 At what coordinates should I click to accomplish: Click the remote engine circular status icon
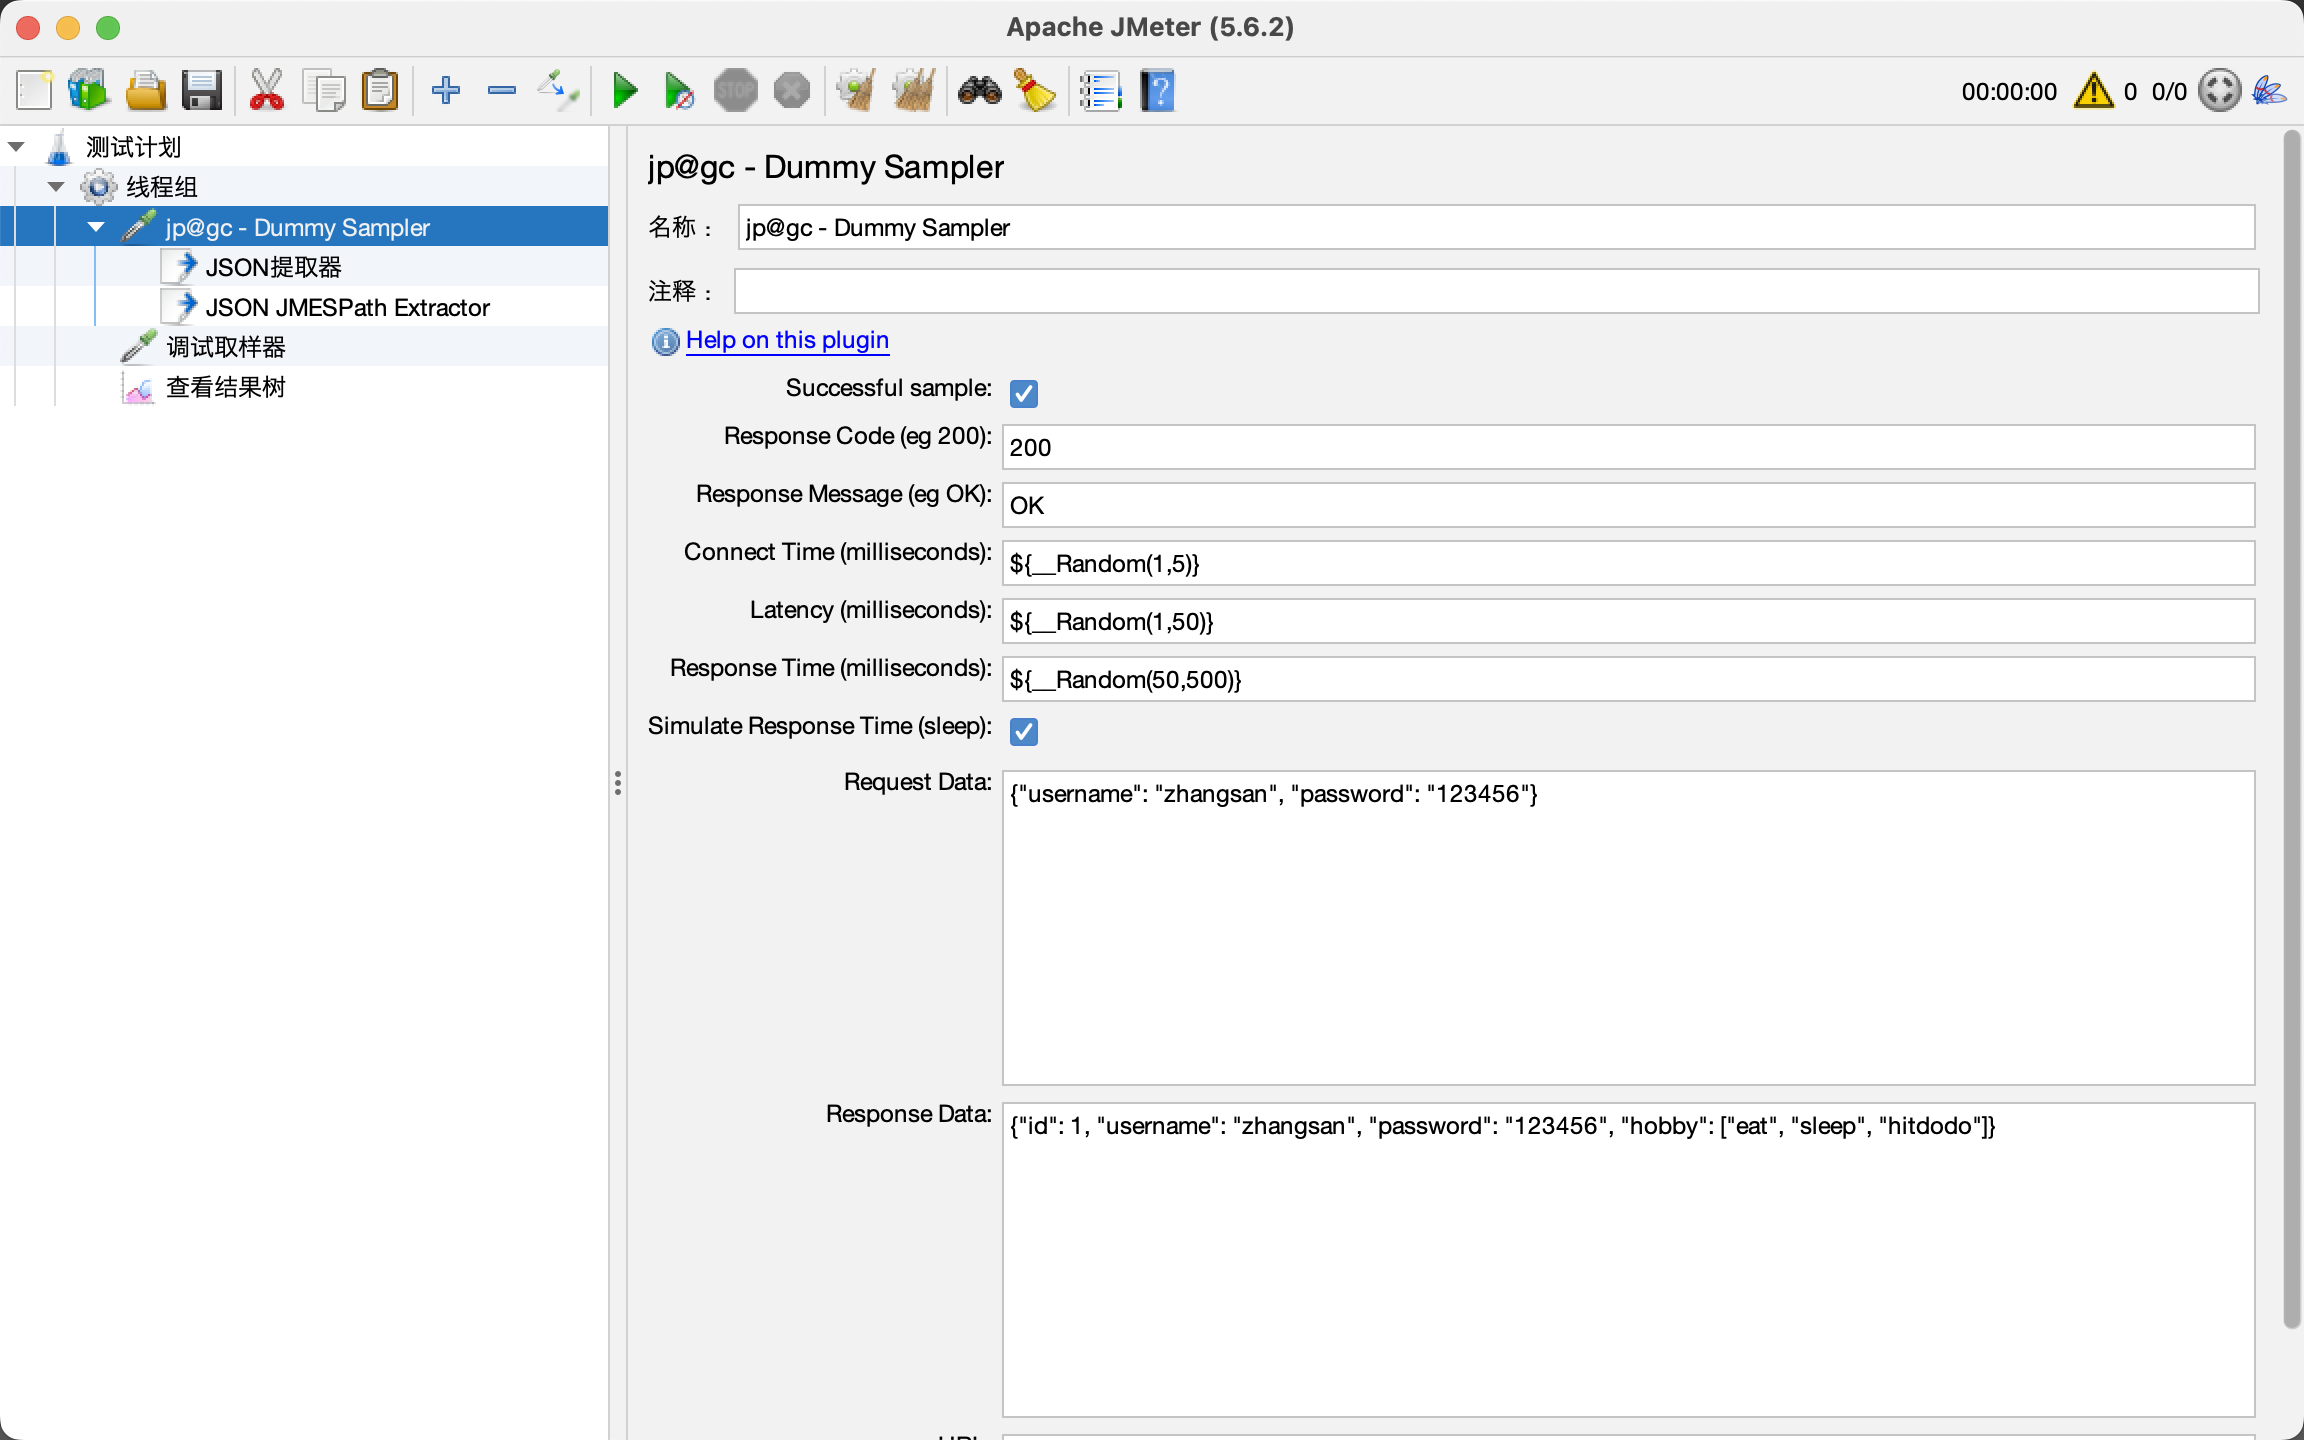point(2220,91)
